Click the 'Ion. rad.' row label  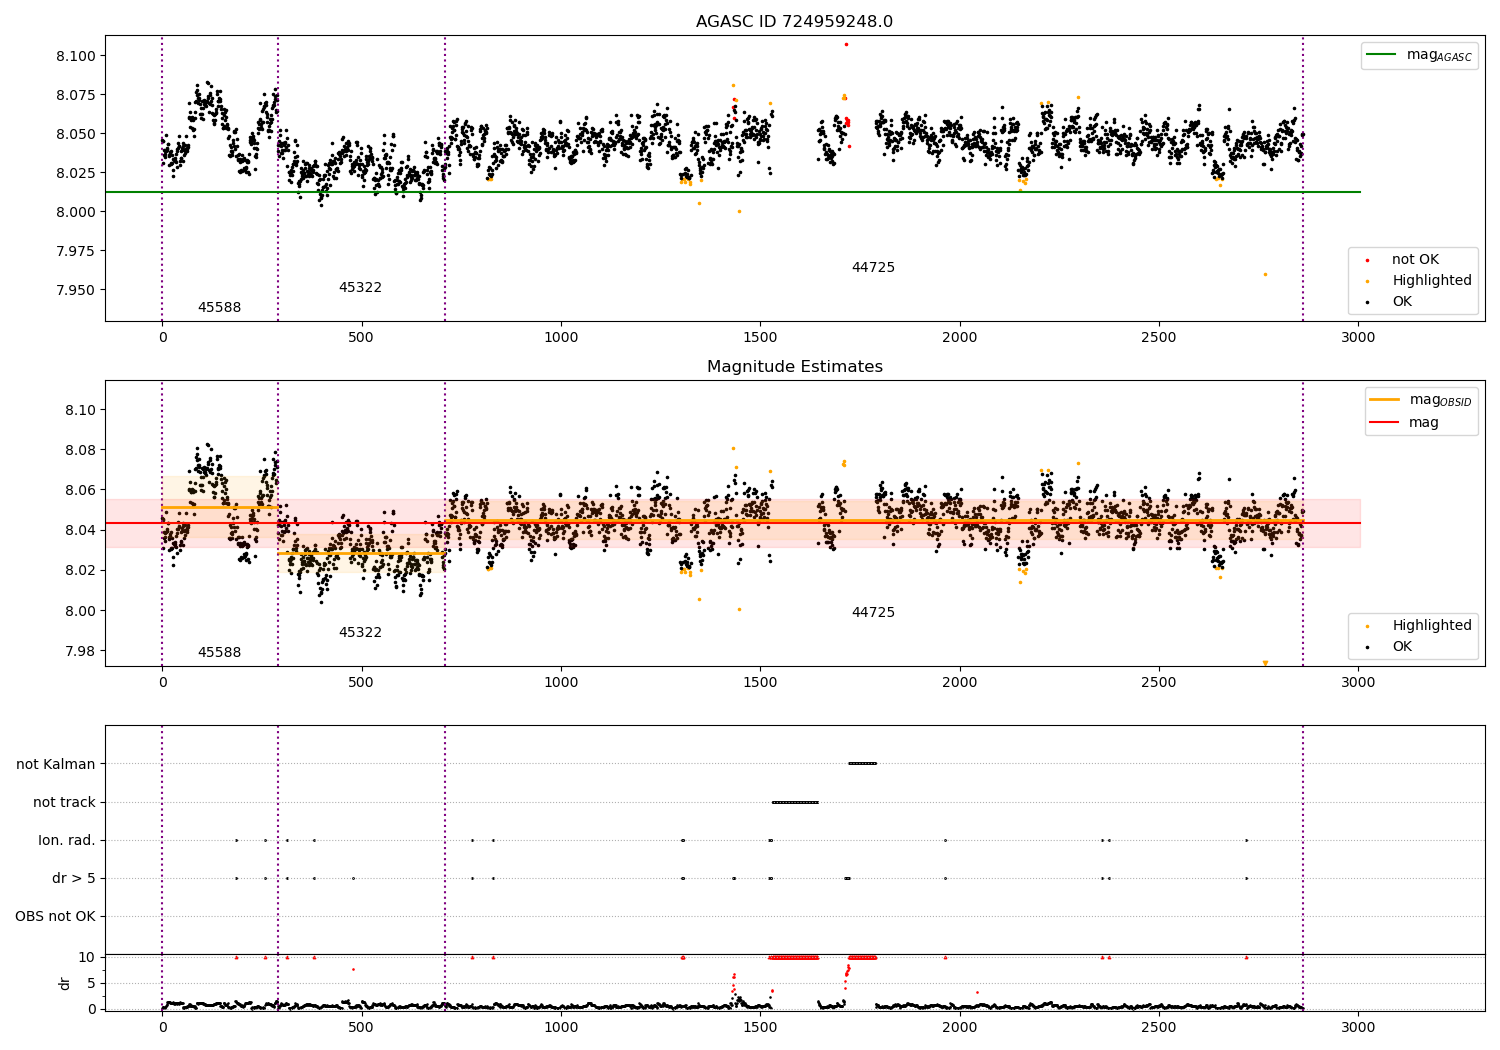pos(67,841)
